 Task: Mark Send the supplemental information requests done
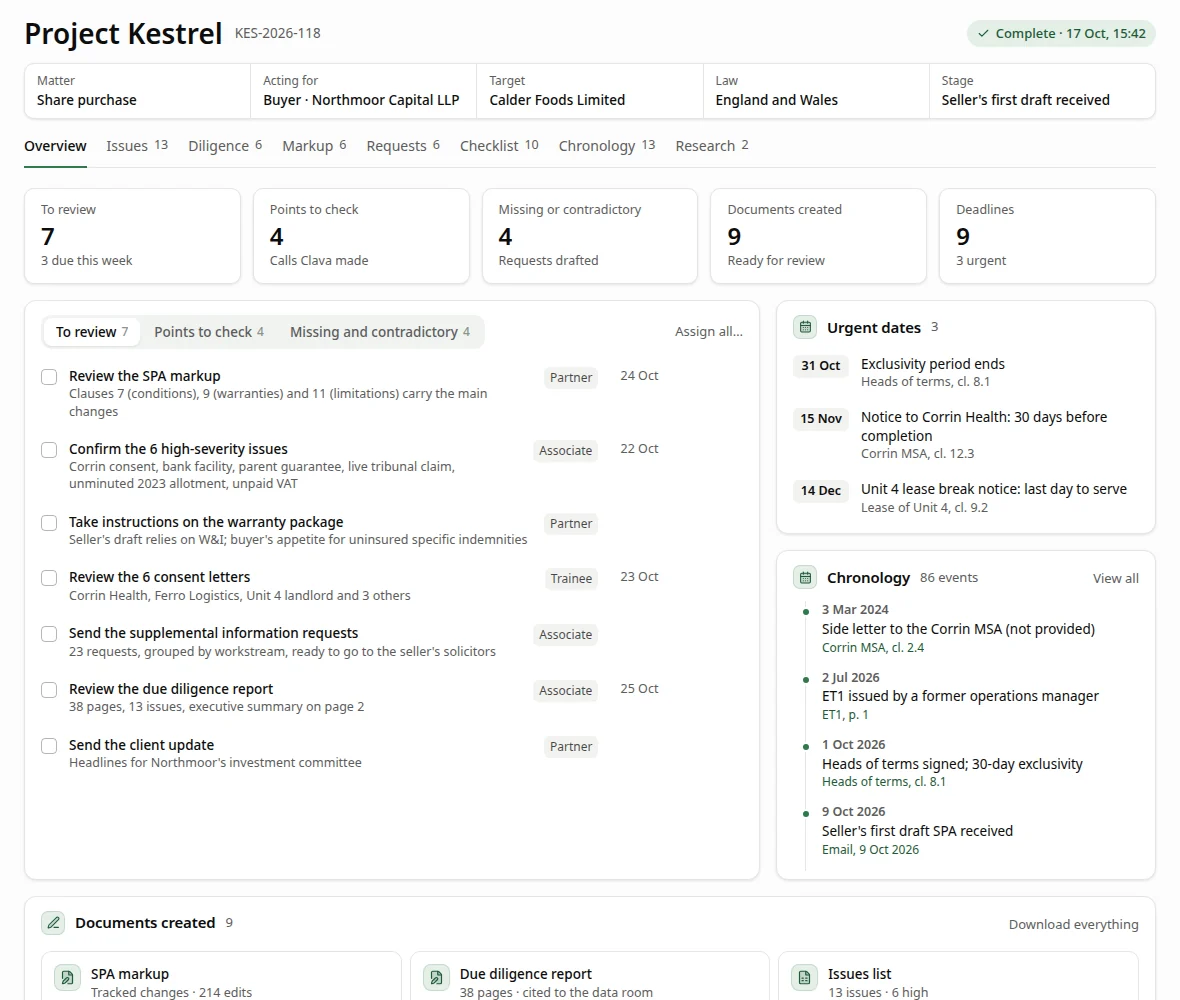pyautogui.click(x=49, y=634)
